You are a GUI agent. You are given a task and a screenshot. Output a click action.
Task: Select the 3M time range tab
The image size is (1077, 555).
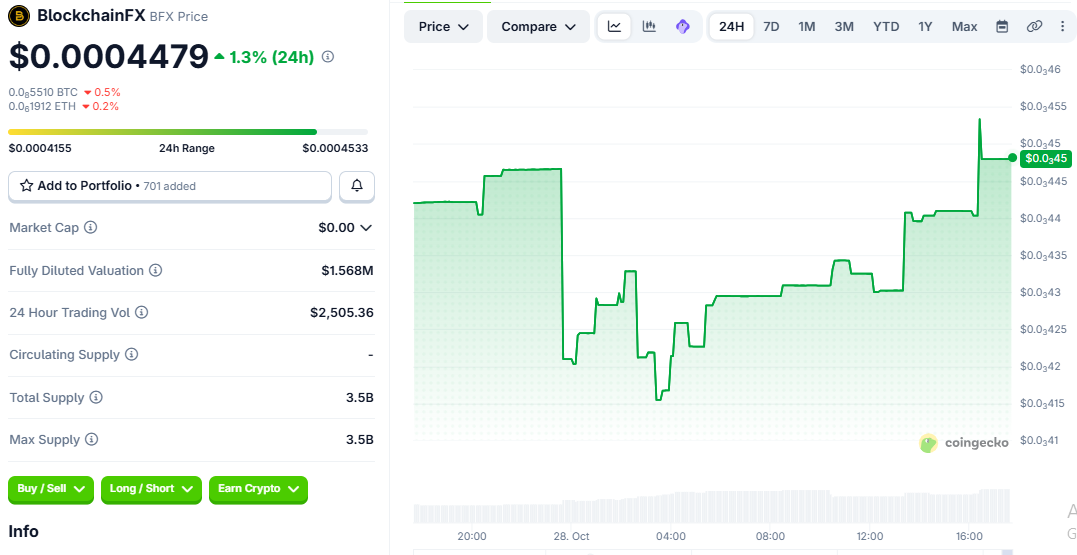click(844, 27)
